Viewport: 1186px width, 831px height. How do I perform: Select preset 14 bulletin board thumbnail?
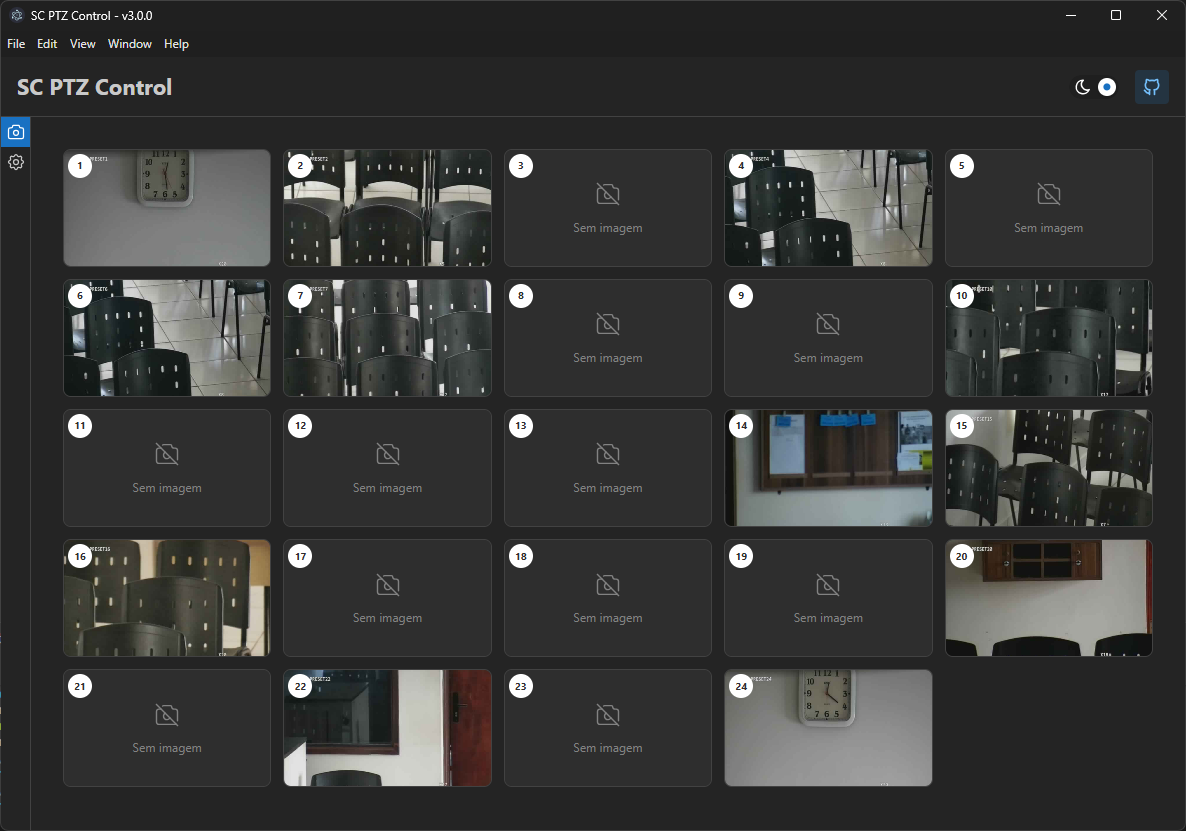click(x=828, y=468)
